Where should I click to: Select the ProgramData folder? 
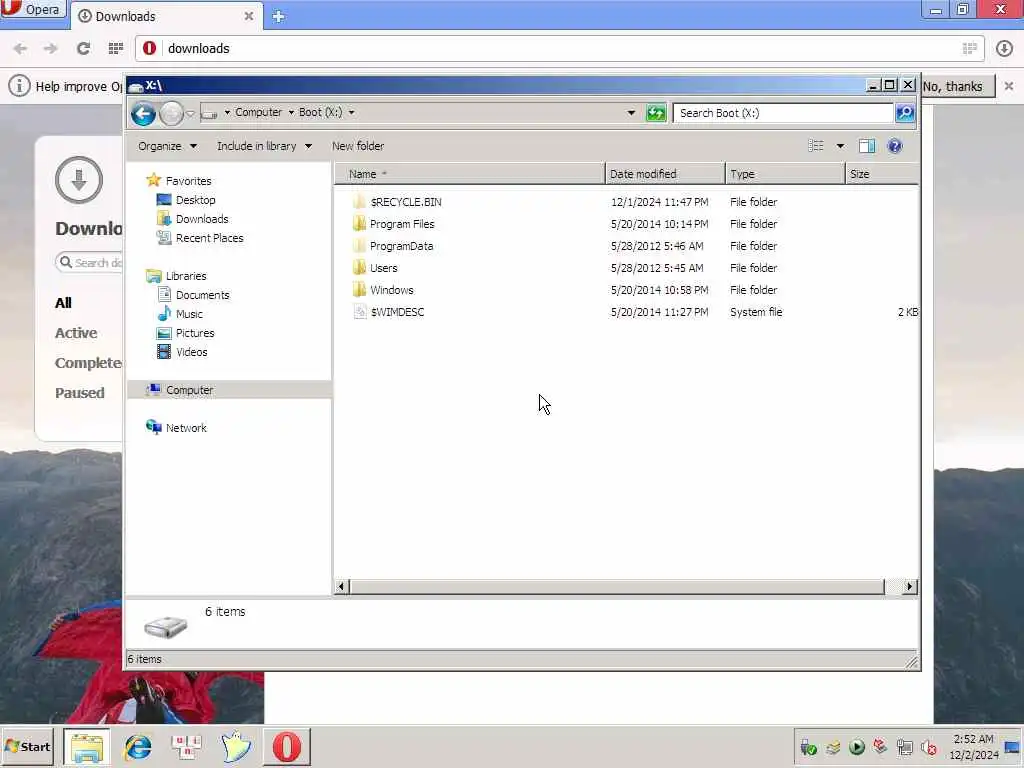tap(401, 246)
